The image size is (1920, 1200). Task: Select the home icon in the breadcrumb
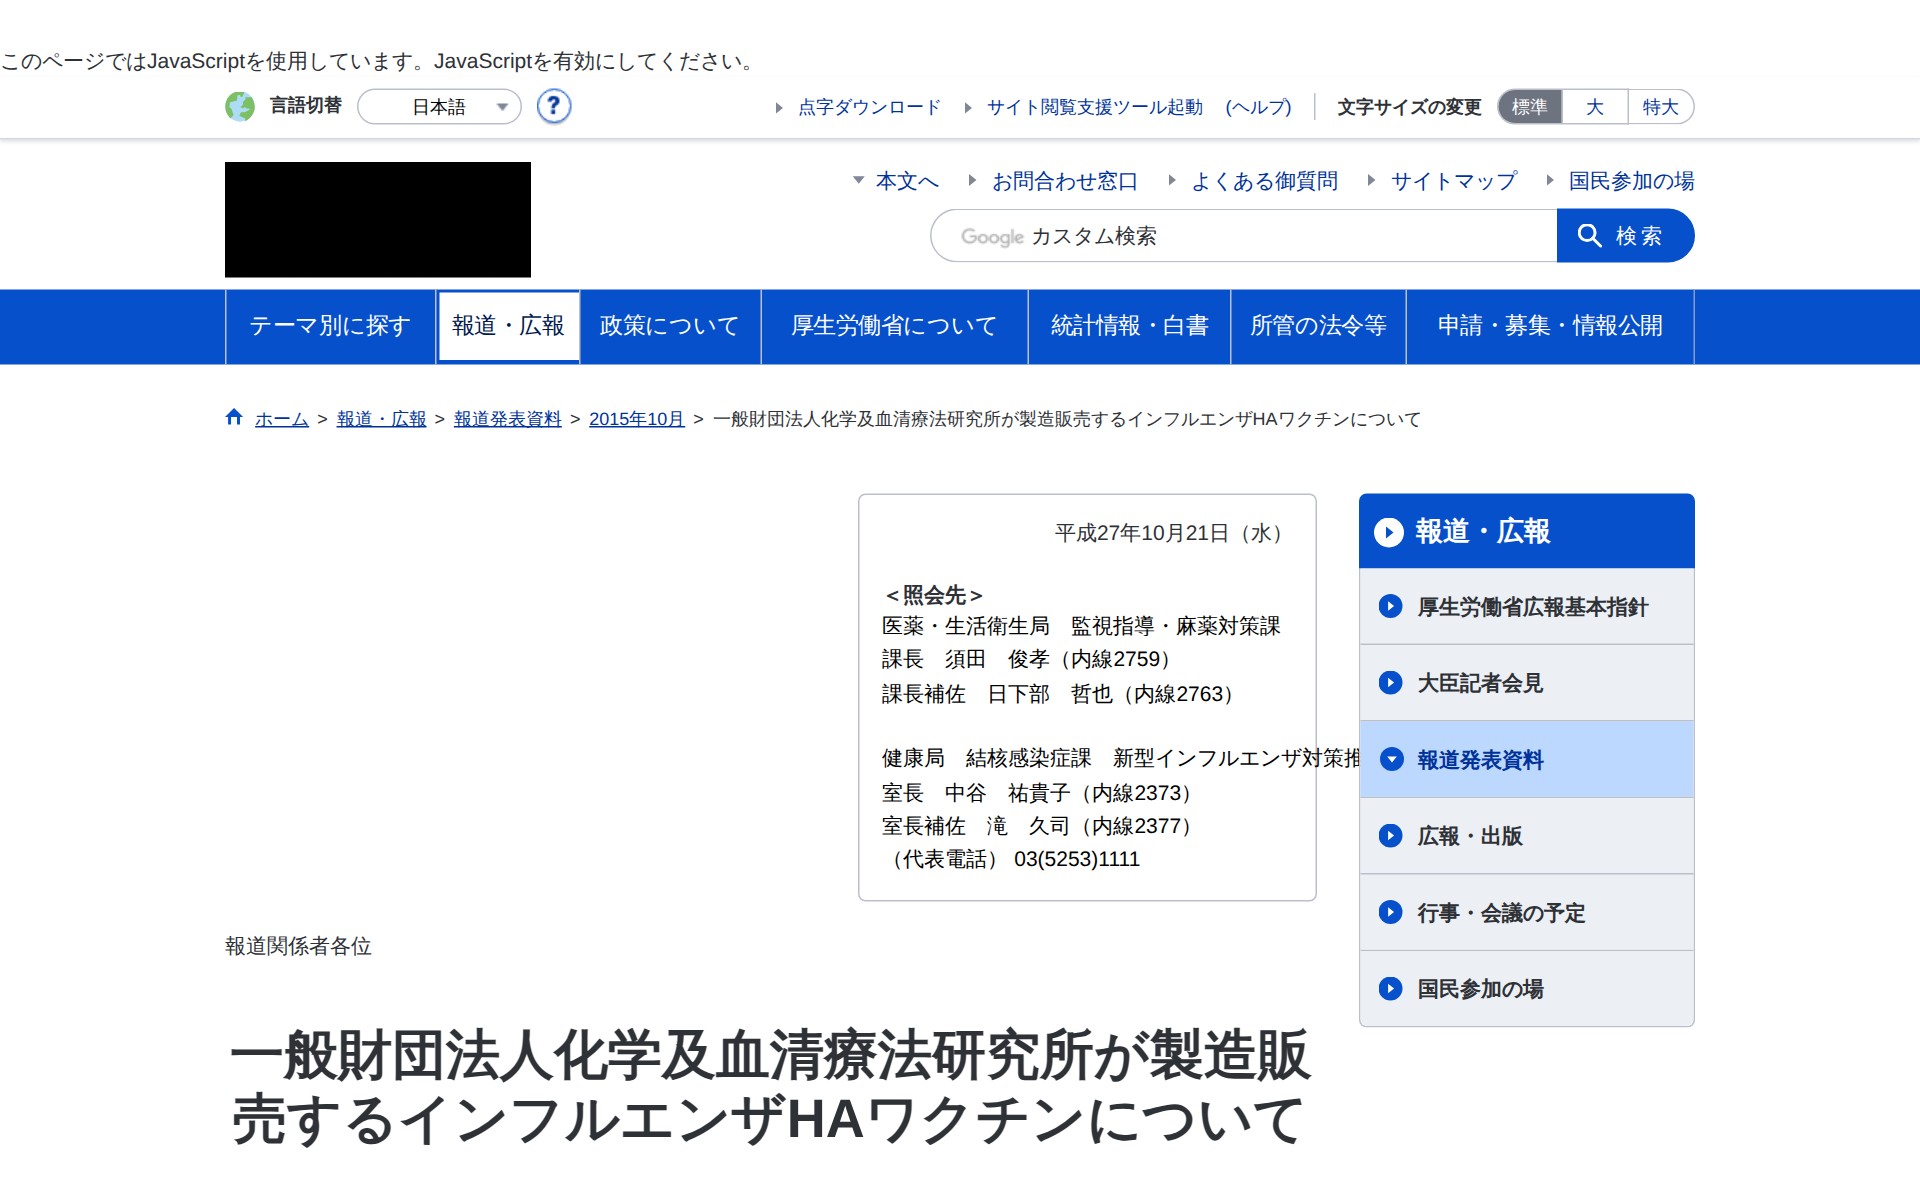click(233, 417)
